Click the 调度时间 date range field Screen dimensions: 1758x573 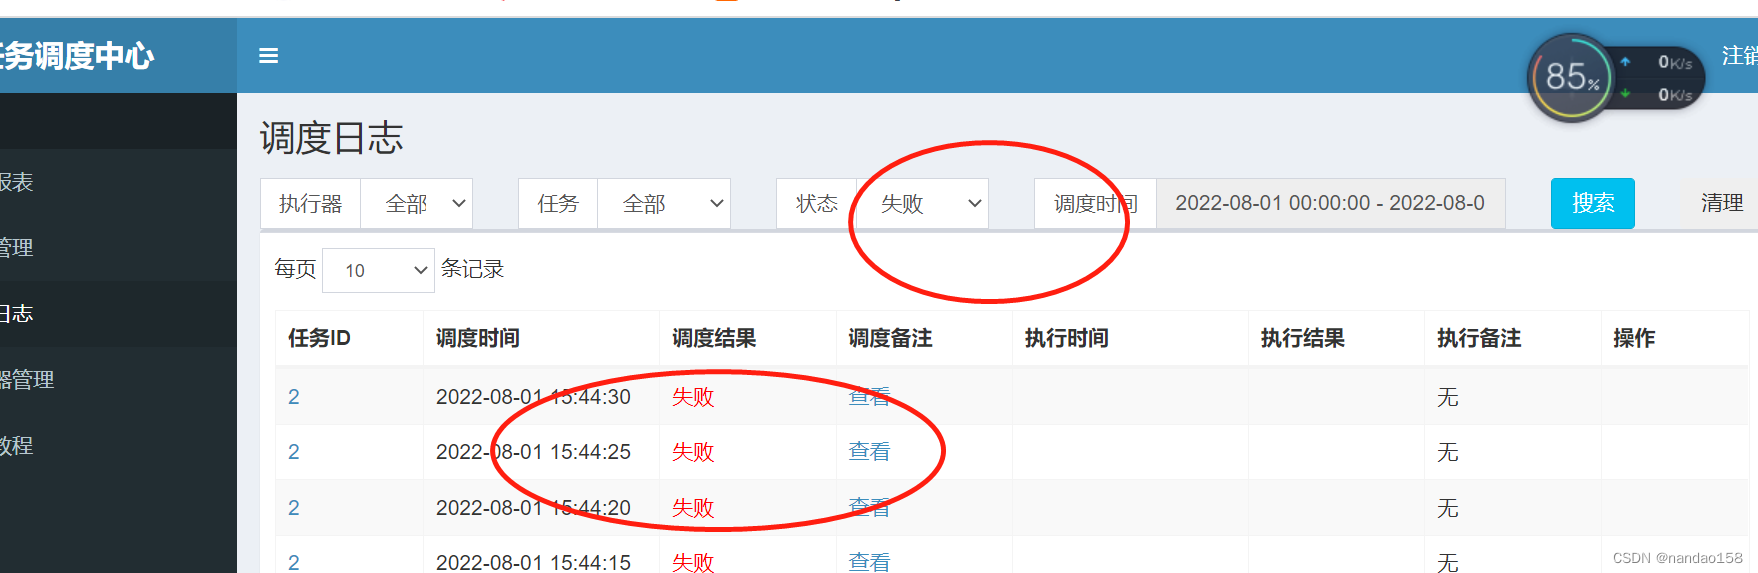coord(1330,204)
